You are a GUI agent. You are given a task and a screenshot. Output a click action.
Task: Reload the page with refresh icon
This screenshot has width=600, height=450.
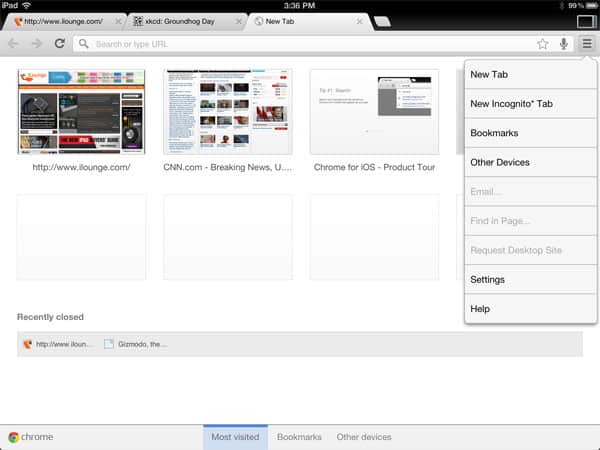[60, 43]
